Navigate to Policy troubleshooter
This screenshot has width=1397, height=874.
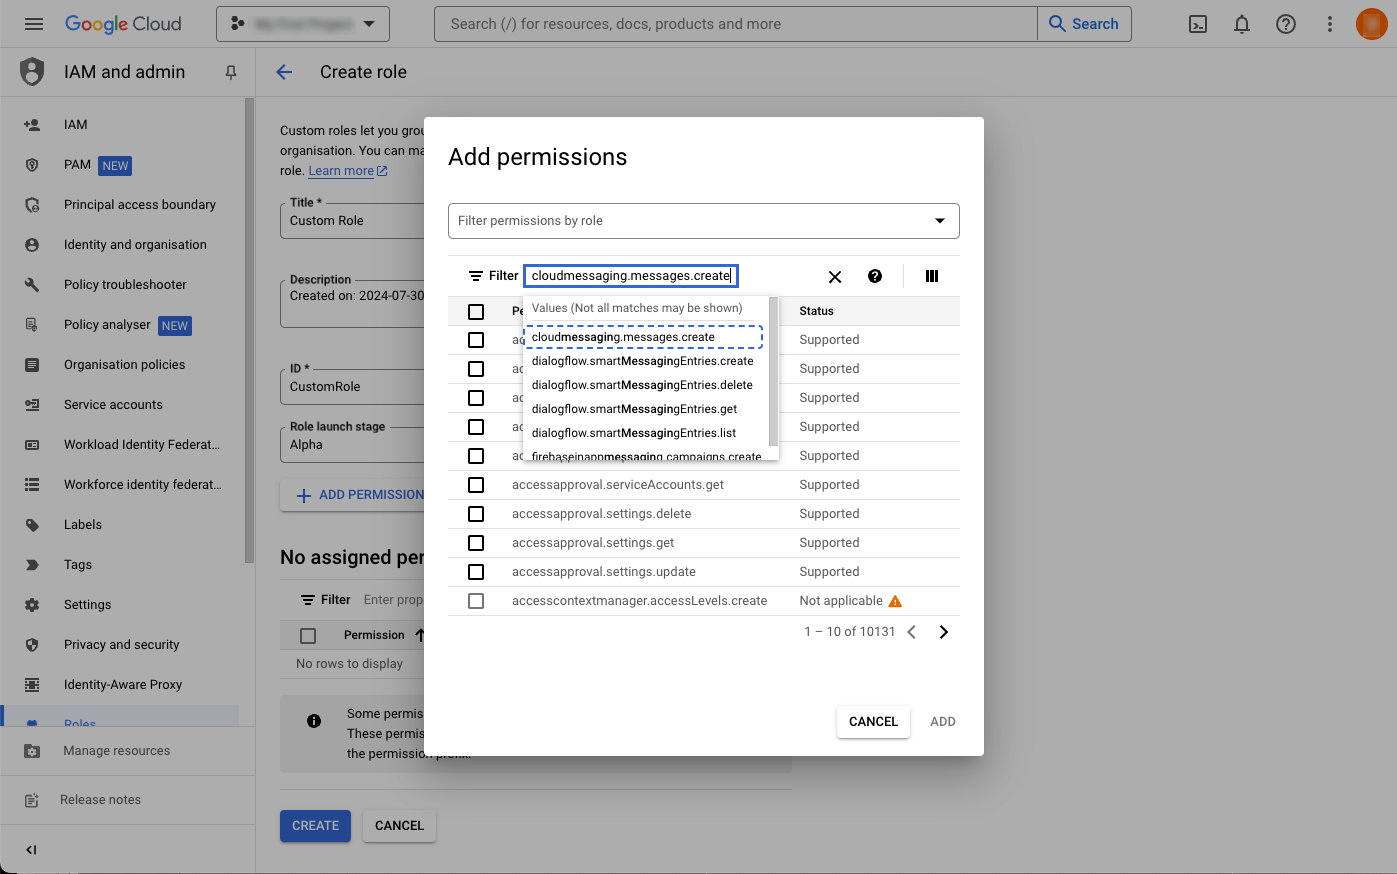pos(125,285)
